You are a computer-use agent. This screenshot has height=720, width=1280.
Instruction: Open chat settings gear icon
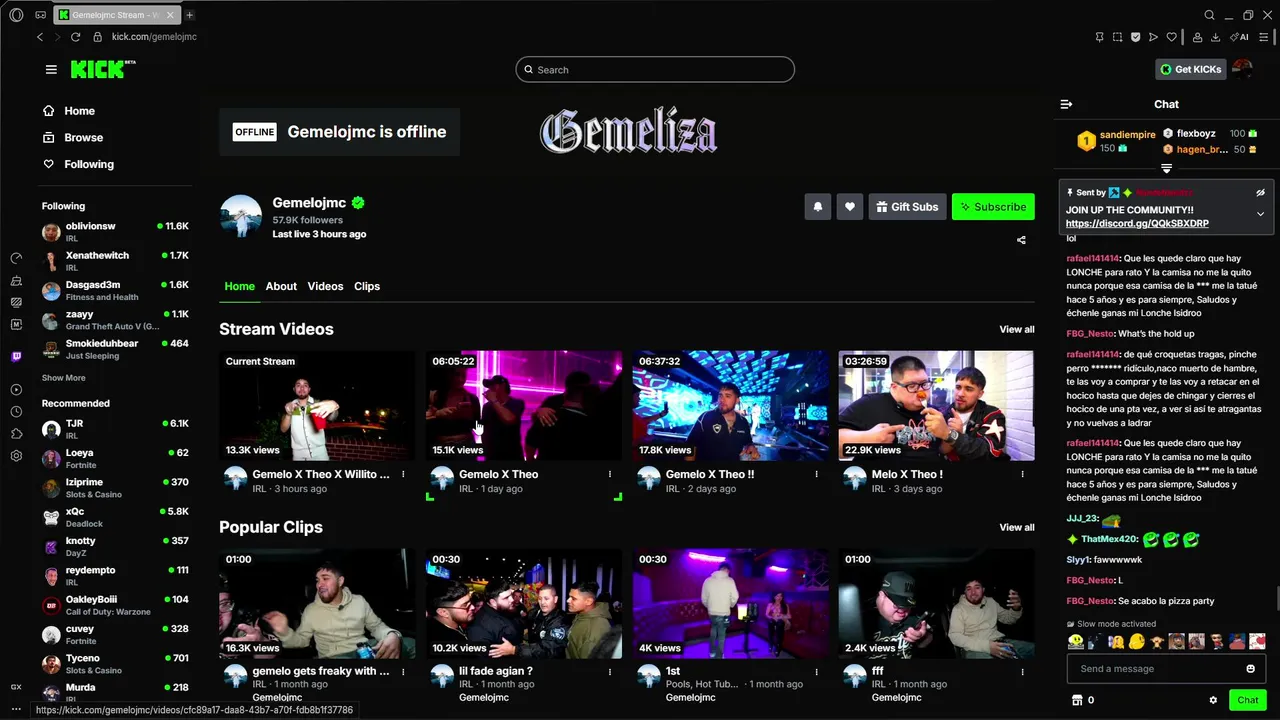(x=1213, y=700)
